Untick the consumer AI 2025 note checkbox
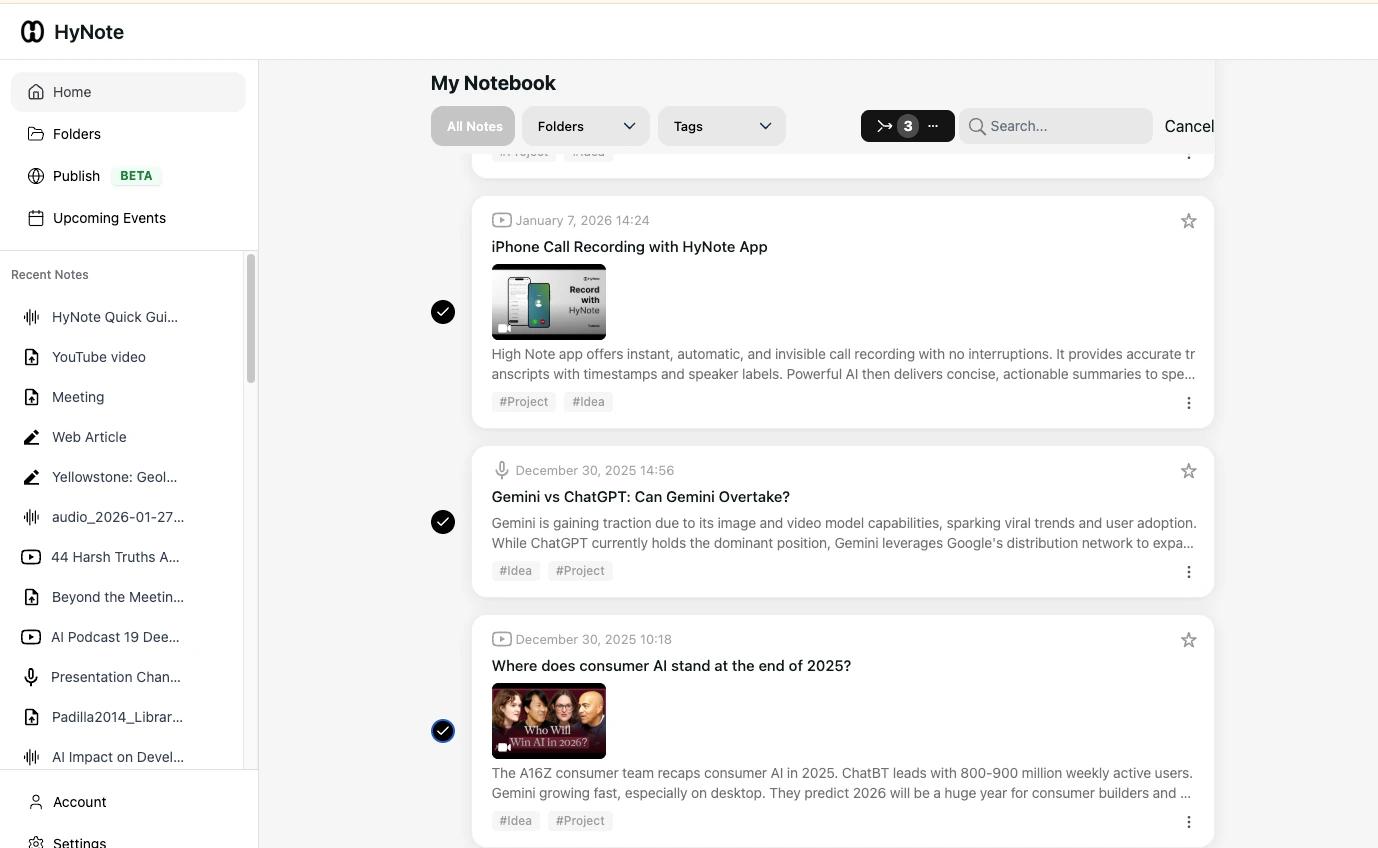This screenshot has width=1378, height=848. coord(443,731)
